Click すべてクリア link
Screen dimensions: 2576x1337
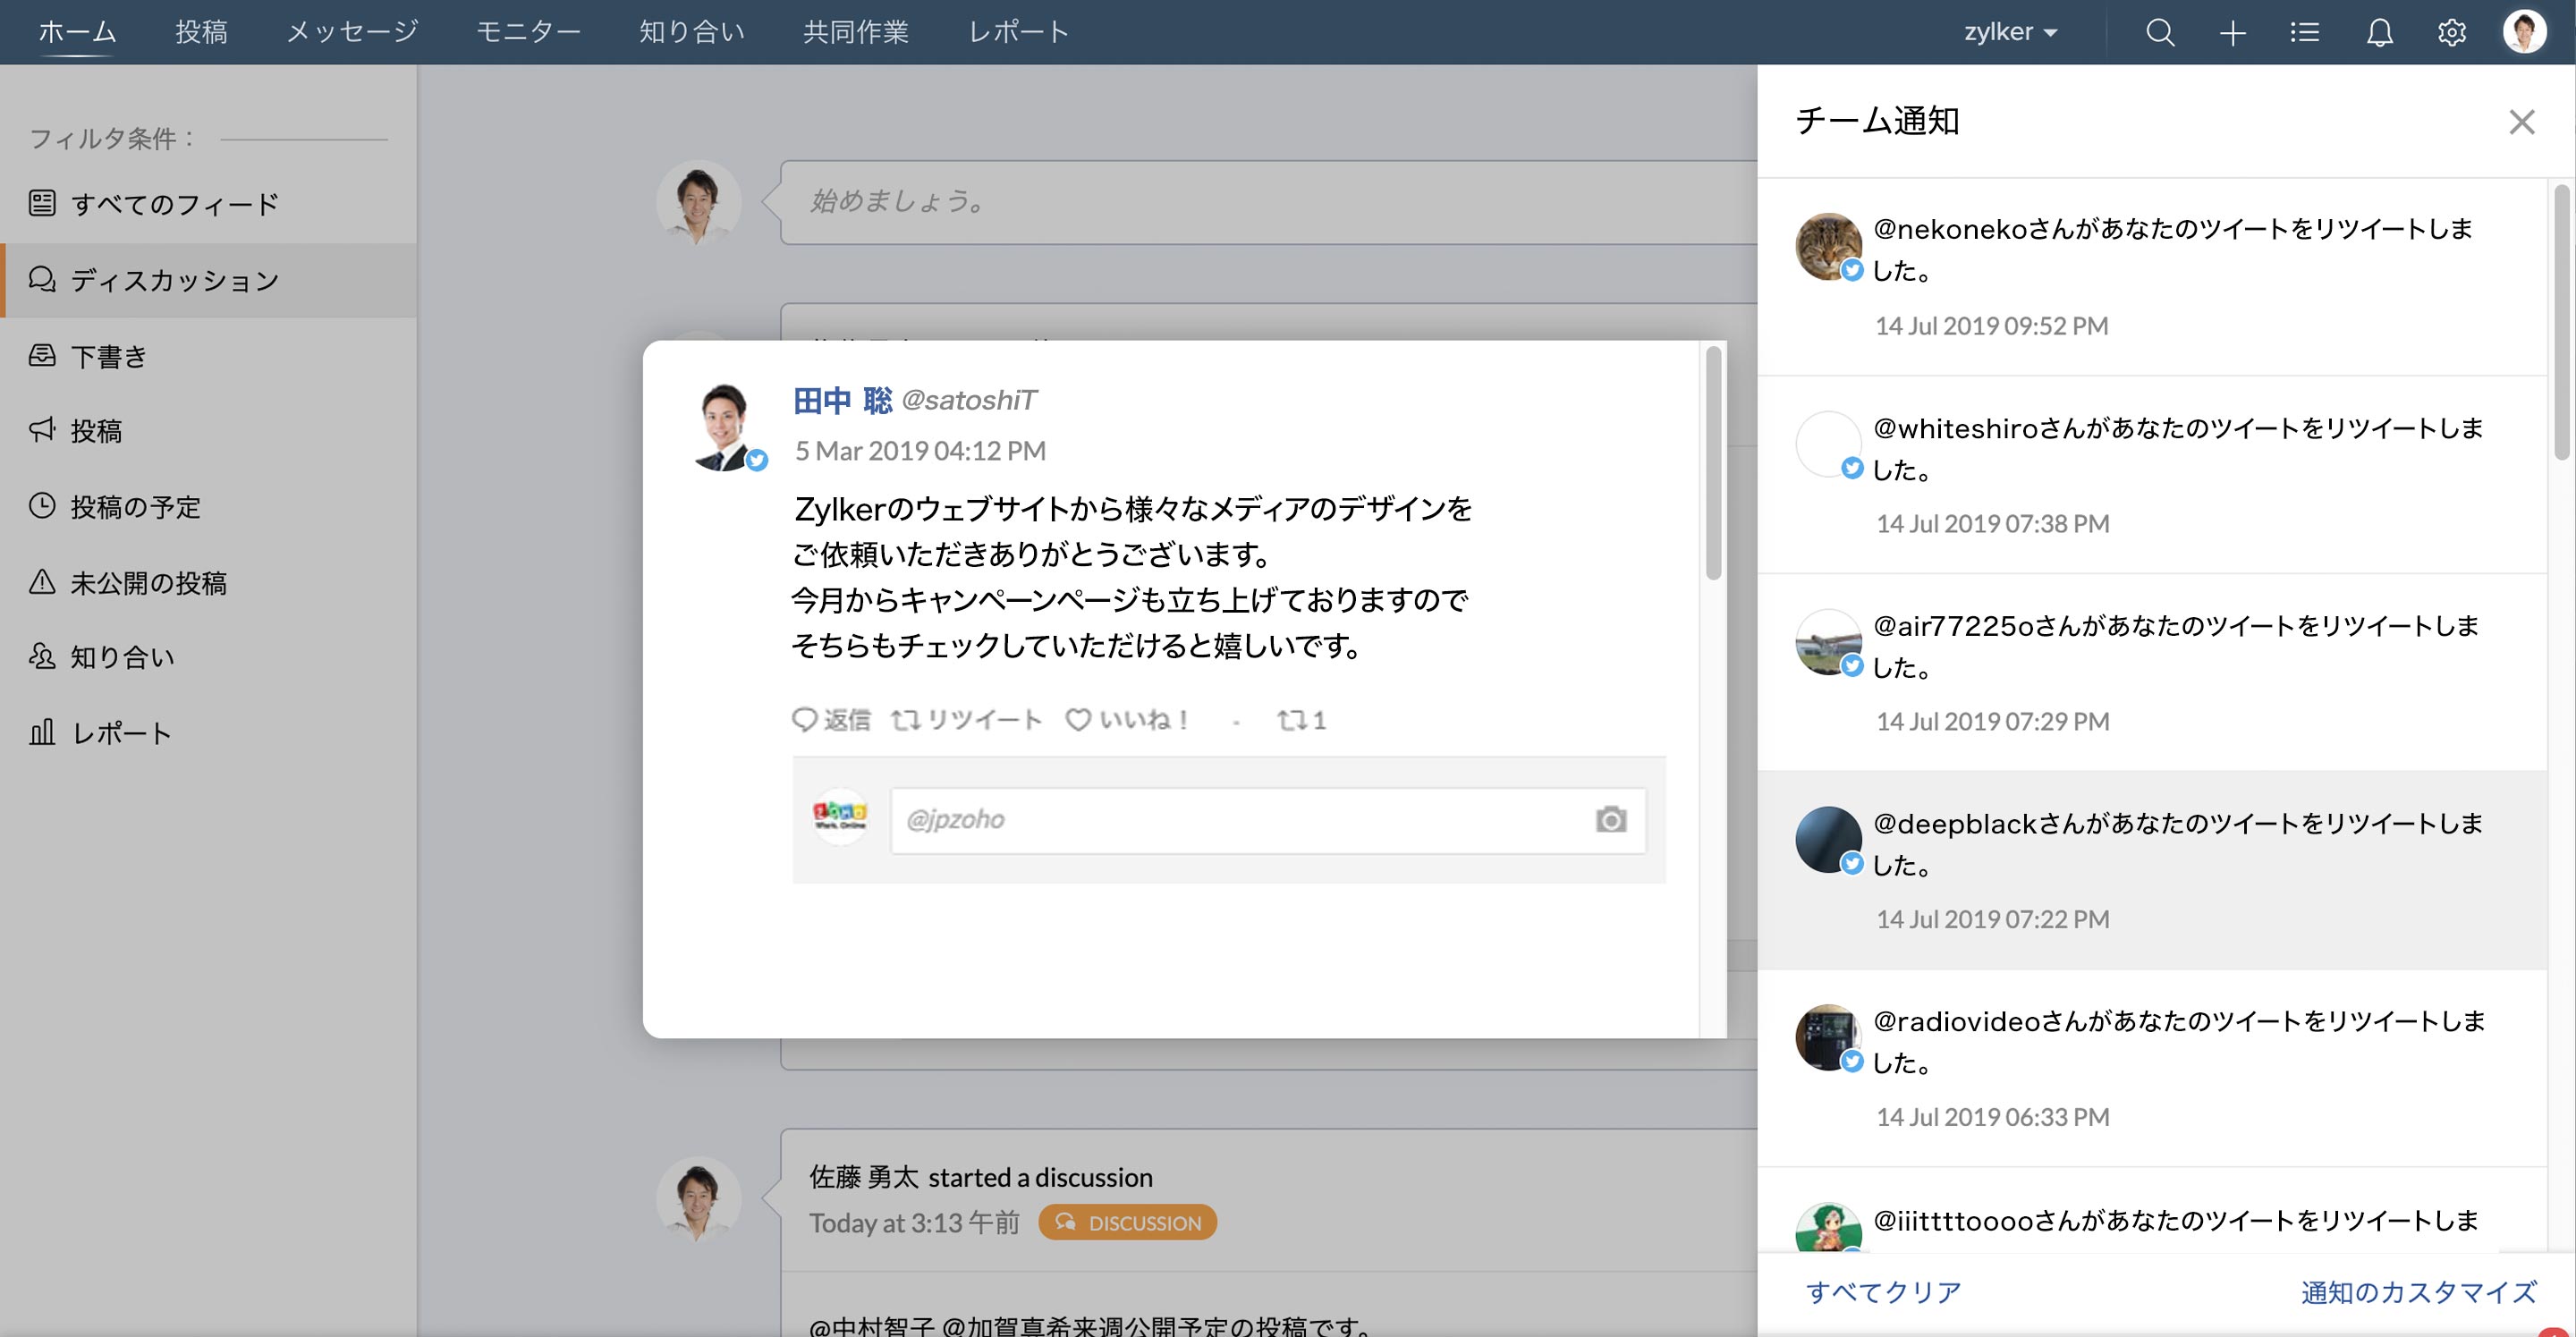click(x=1883, y=1292)
